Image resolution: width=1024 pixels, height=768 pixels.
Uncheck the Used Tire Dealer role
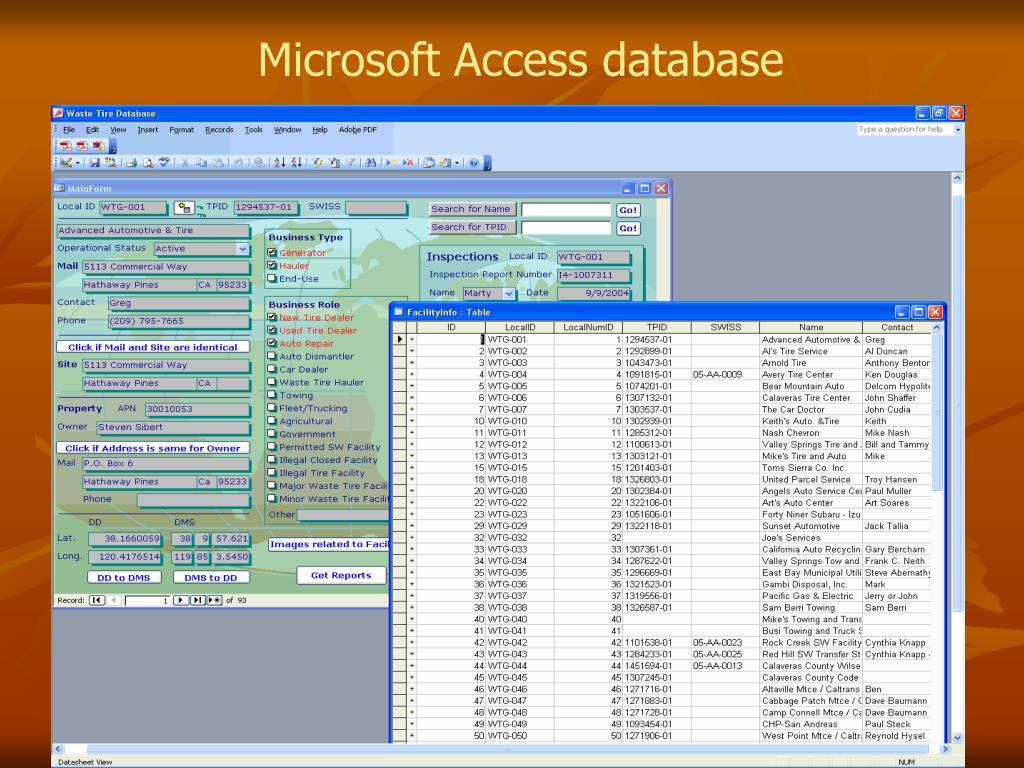coord(272,330)
